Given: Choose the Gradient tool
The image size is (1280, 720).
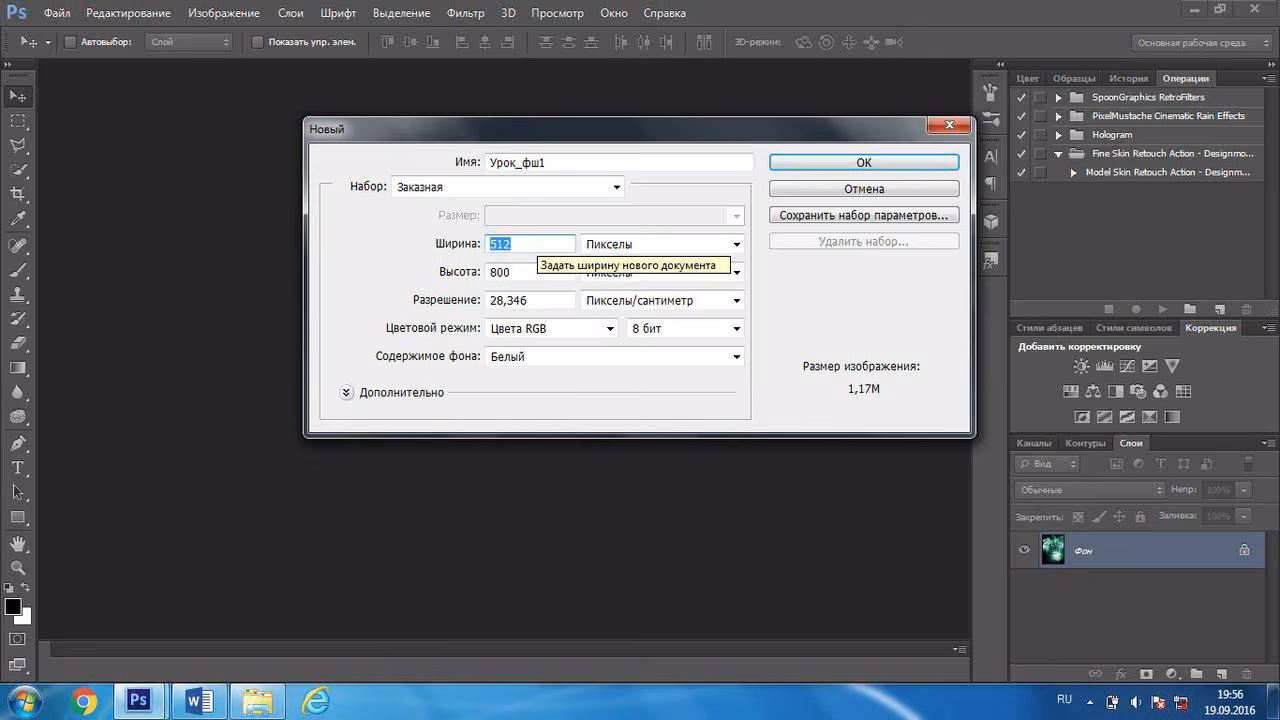Looking at the screenshot, I should pos(18,369).
